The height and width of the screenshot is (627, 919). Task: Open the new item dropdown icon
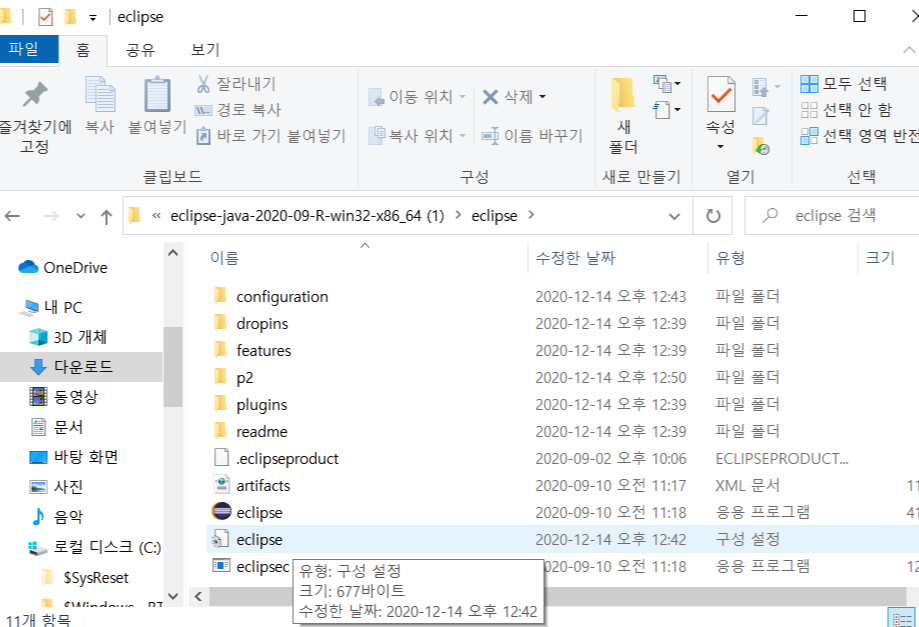pos(667,84)
